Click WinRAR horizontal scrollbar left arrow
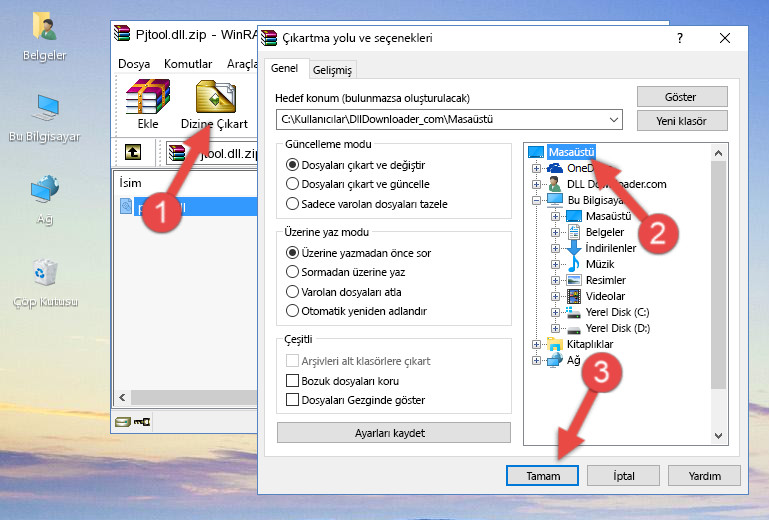 [x=122, y=397]
